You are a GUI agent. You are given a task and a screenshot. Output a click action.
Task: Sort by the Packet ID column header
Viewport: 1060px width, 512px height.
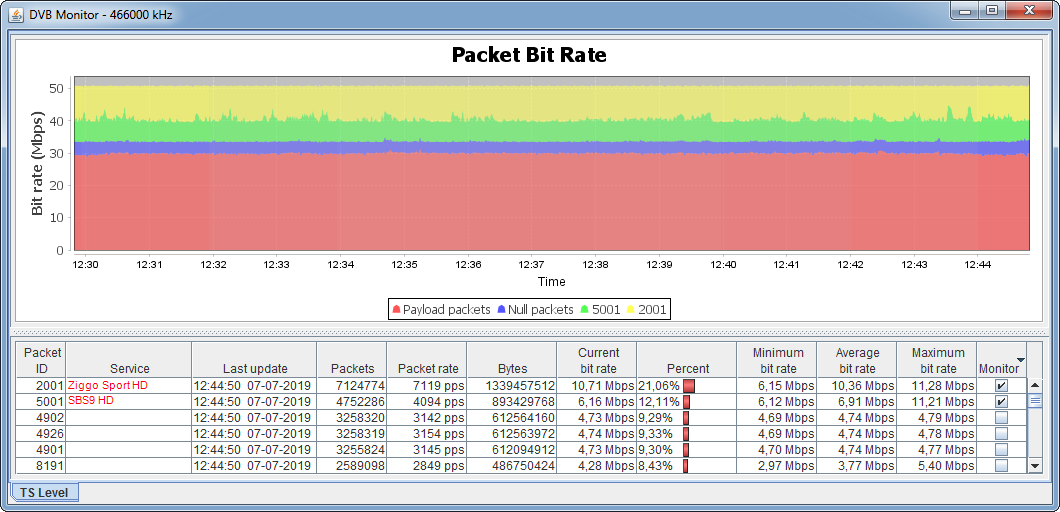click(x=42, y=360)
